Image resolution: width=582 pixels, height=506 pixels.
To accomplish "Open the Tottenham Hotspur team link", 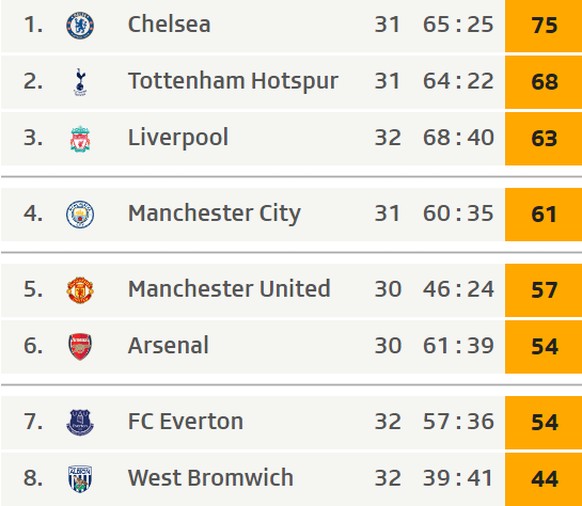I will coord(233,81).
